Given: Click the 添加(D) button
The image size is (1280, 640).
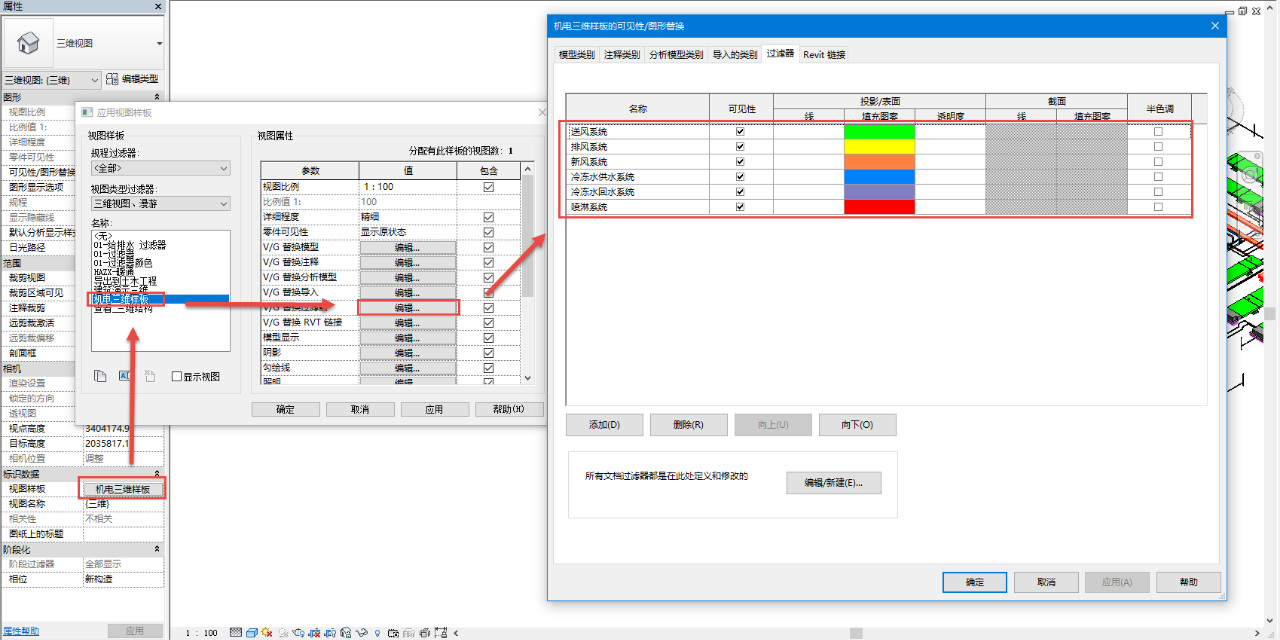Looking at the screenshot, I should (x=604, y=425).
